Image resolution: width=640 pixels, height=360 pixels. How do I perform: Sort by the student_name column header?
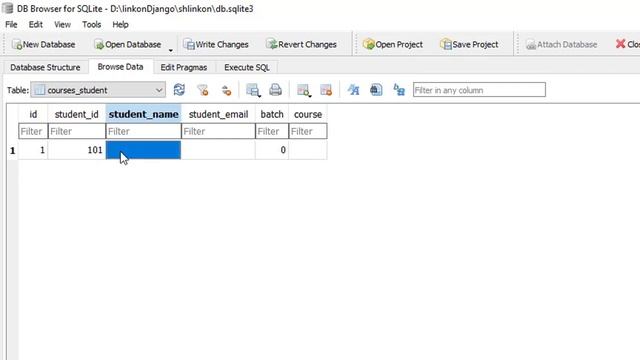coord(143,114)
